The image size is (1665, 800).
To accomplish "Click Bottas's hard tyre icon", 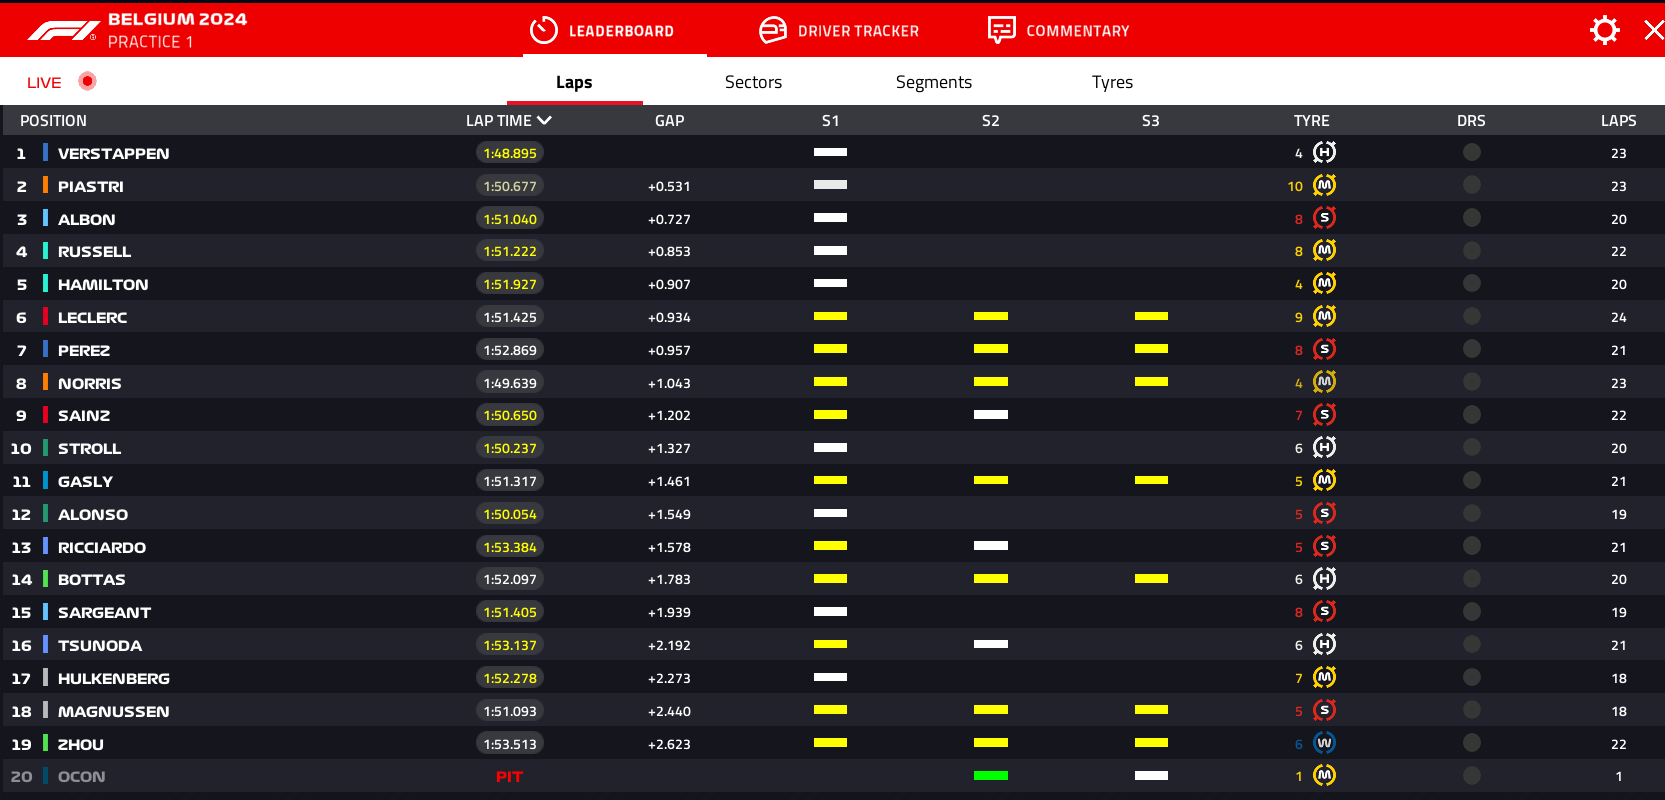I will click(1324, 578).
